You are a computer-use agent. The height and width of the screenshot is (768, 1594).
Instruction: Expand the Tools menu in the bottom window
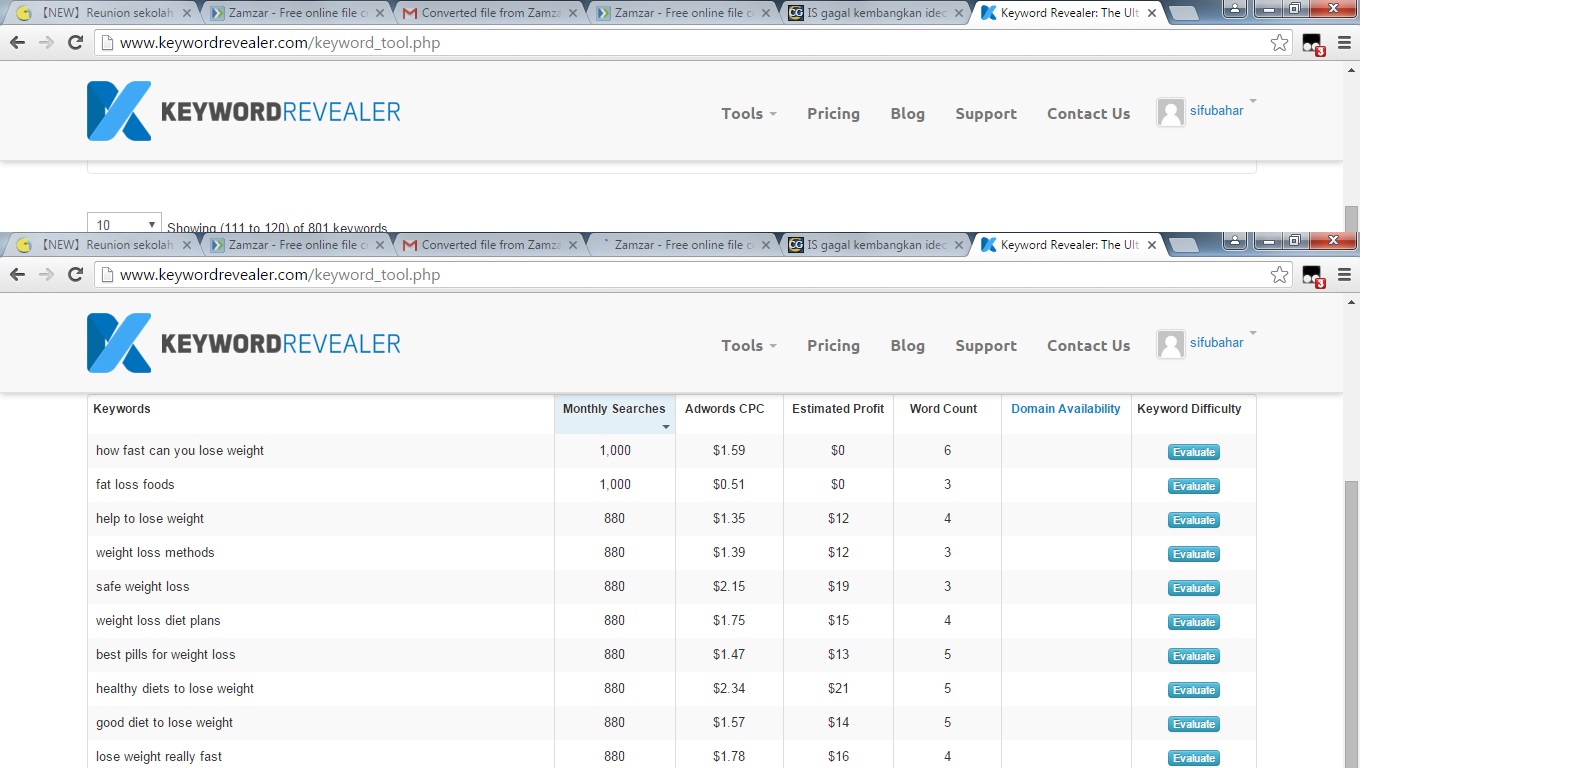coord(749,346)
